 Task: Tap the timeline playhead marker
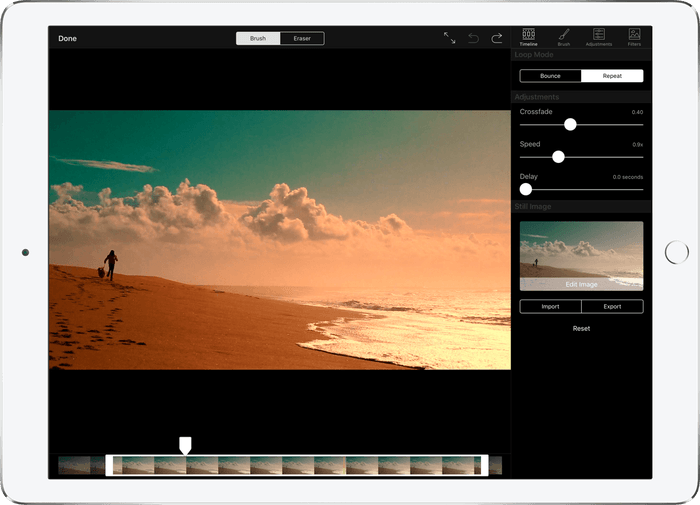click(185, 446)
